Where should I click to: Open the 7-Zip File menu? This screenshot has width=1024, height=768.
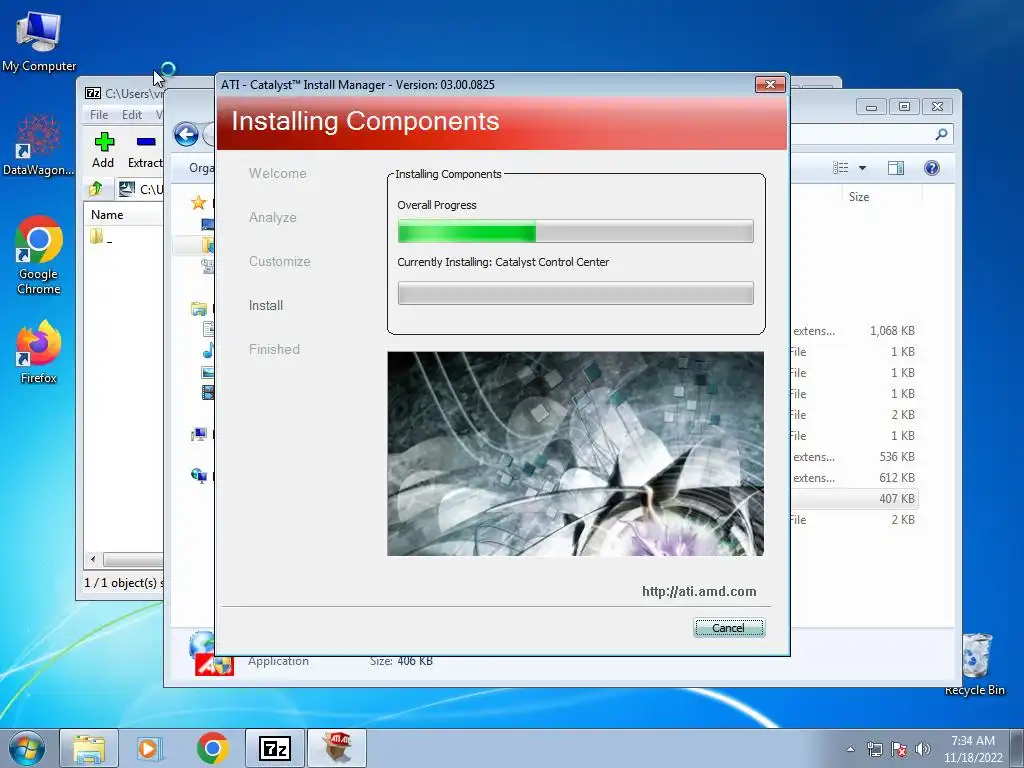click(x=99, y=114)
